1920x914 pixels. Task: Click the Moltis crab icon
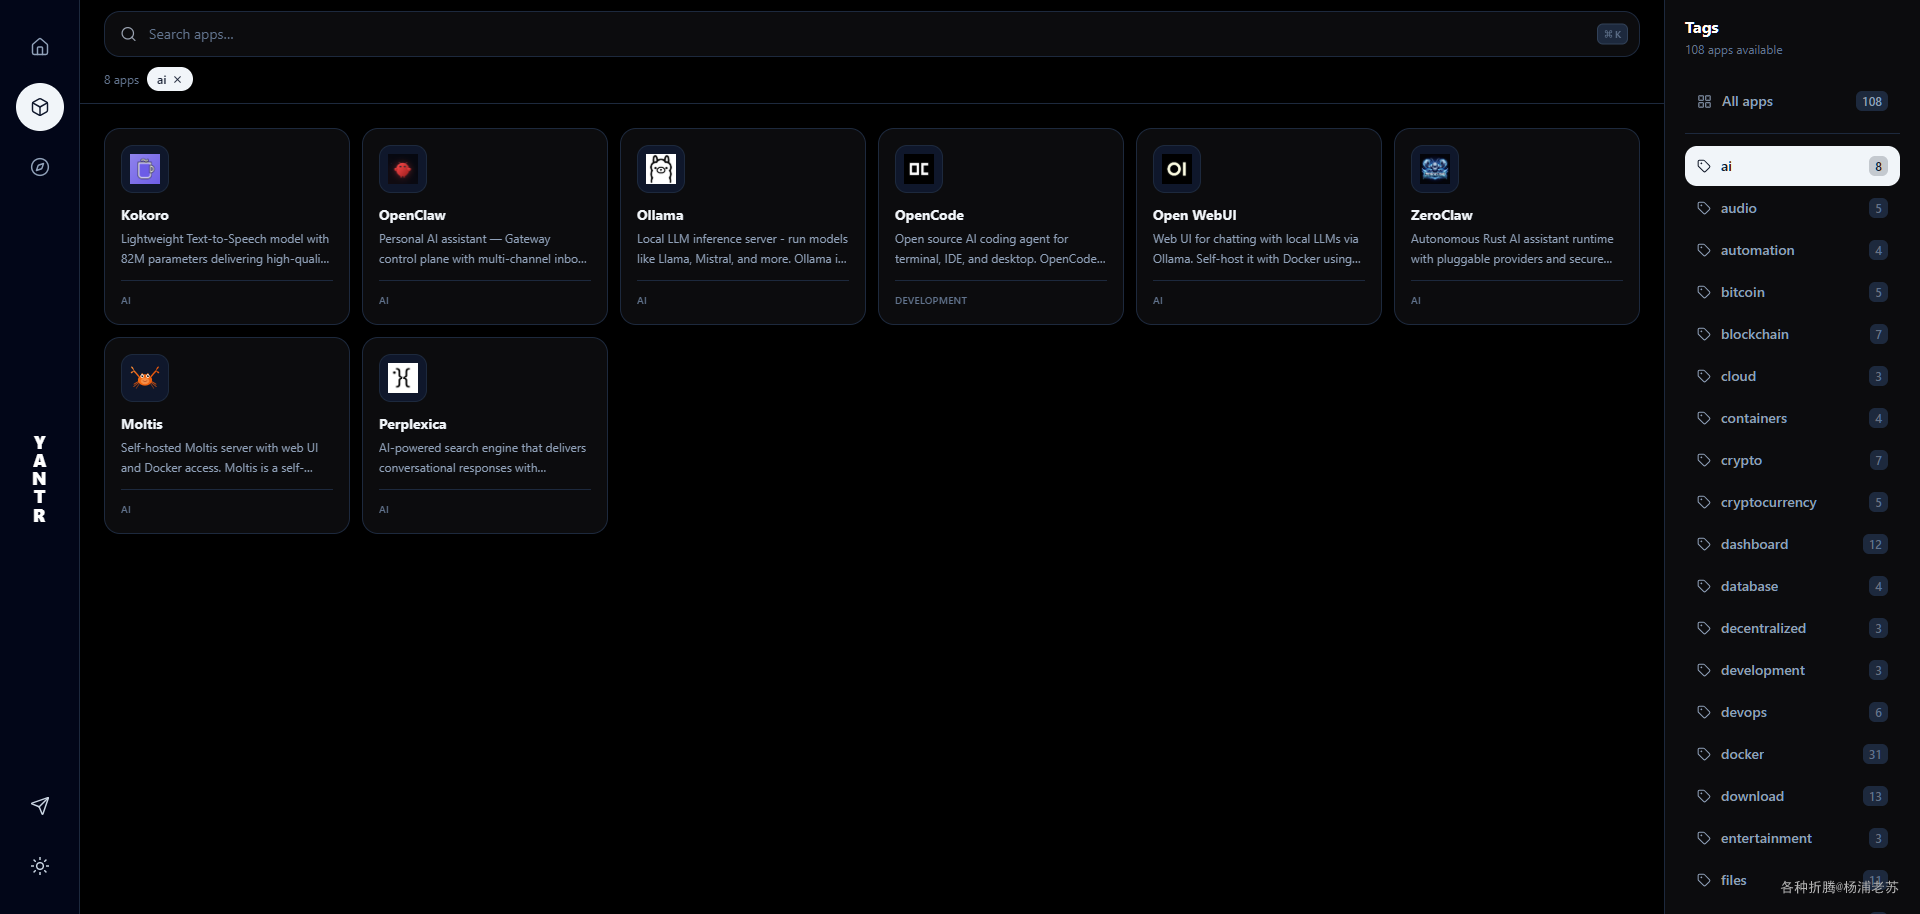[x=145, y=378]
